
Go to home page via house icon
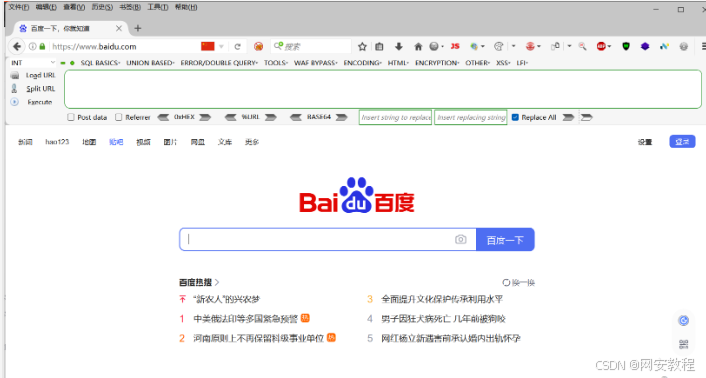point(418,46)
